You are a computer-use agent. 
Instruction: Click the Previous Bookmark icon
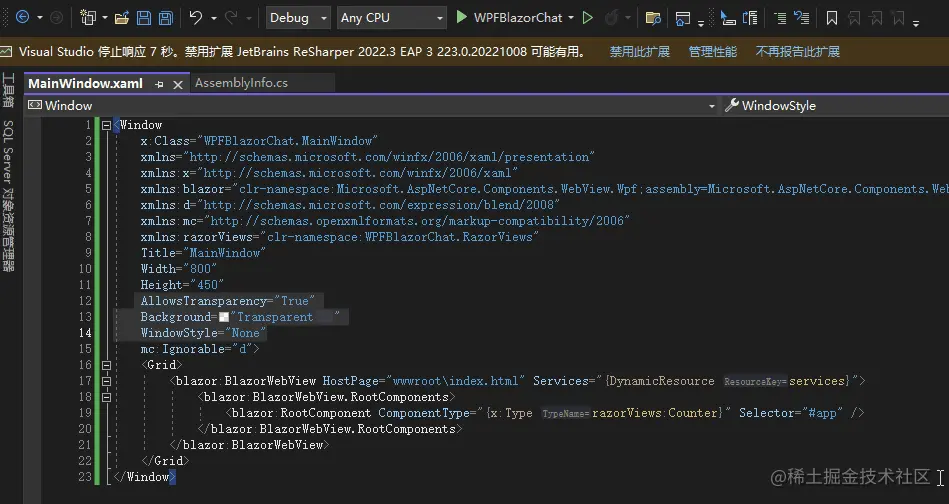(854, 18)
